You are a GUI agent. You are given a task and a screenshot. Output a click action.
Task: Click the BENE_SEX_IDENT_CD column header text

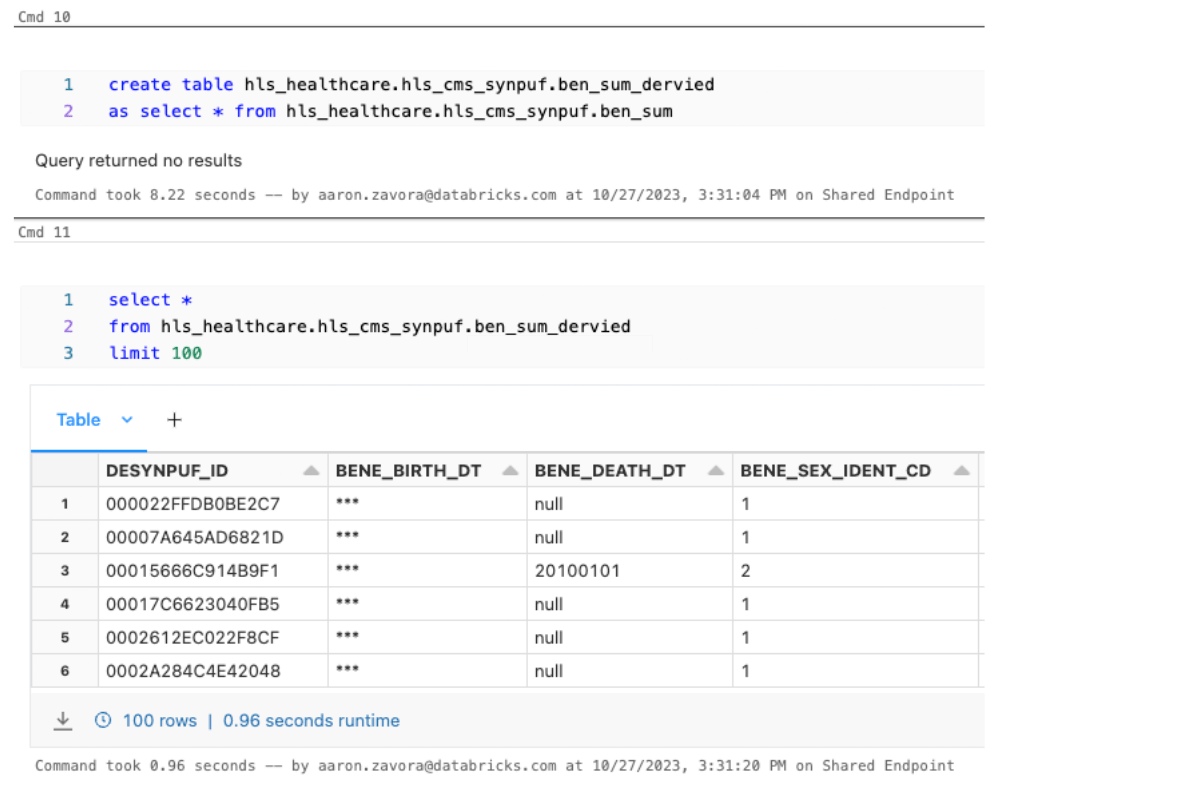pyautogui.click(x=836, y=471)
